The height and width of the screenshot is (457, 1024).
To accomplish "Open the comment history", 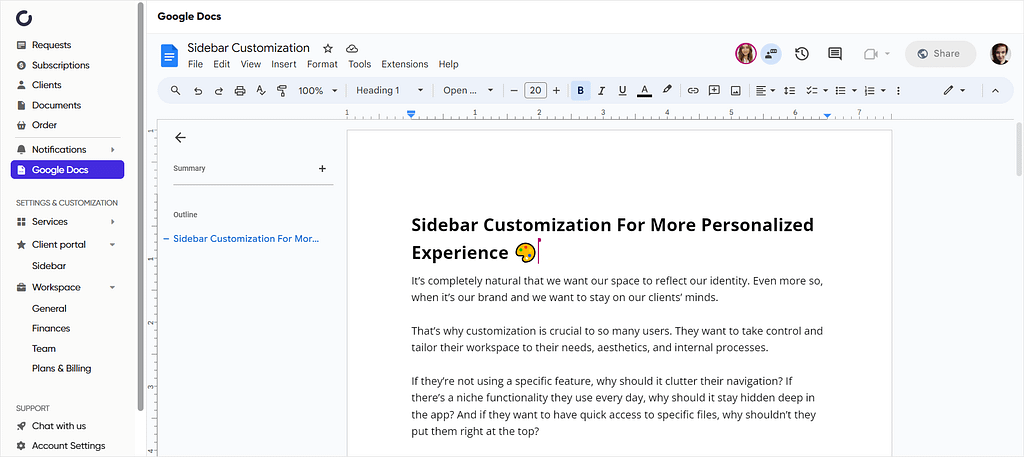I will coord(835,54).
